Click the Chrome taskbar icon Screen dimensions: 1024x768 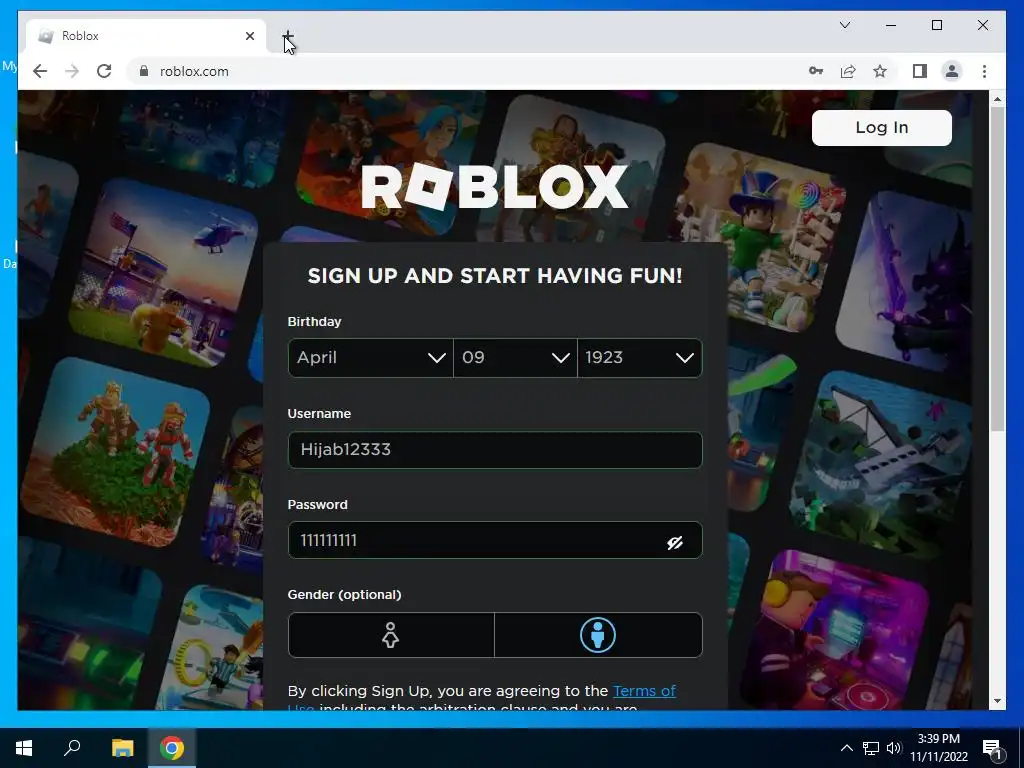pos(172,748)
